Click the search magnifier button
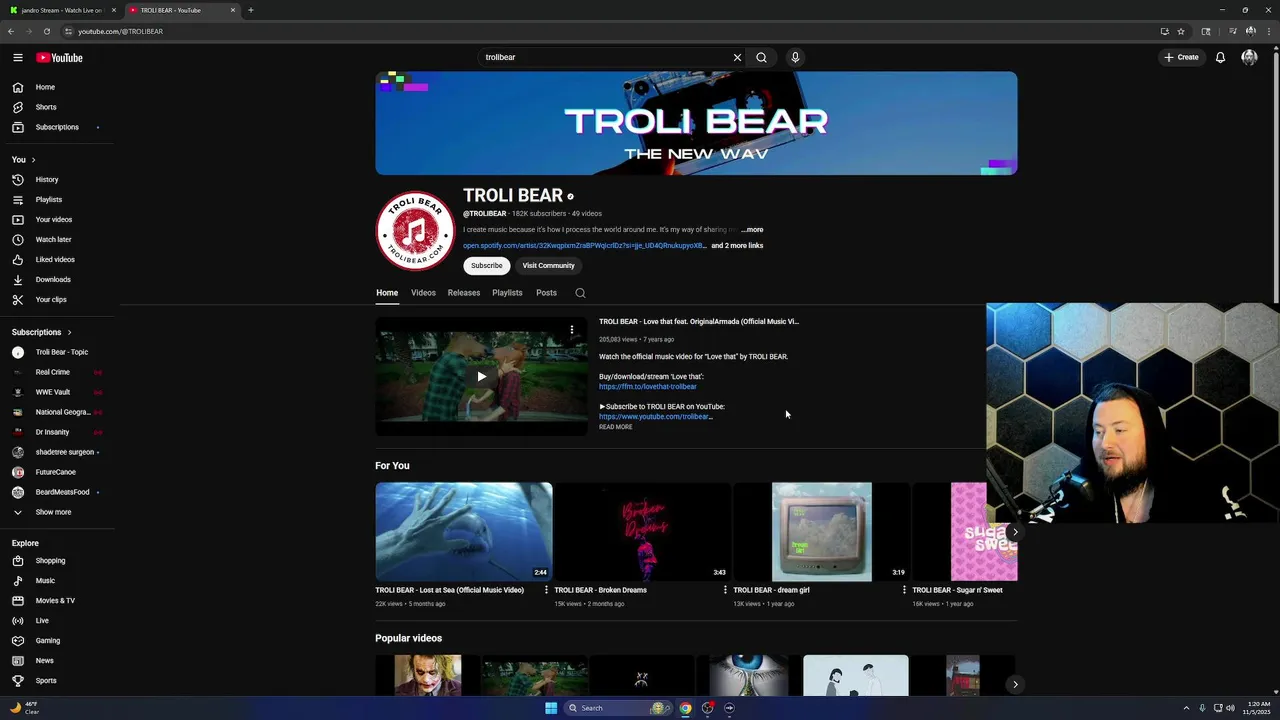 [761, 57]
